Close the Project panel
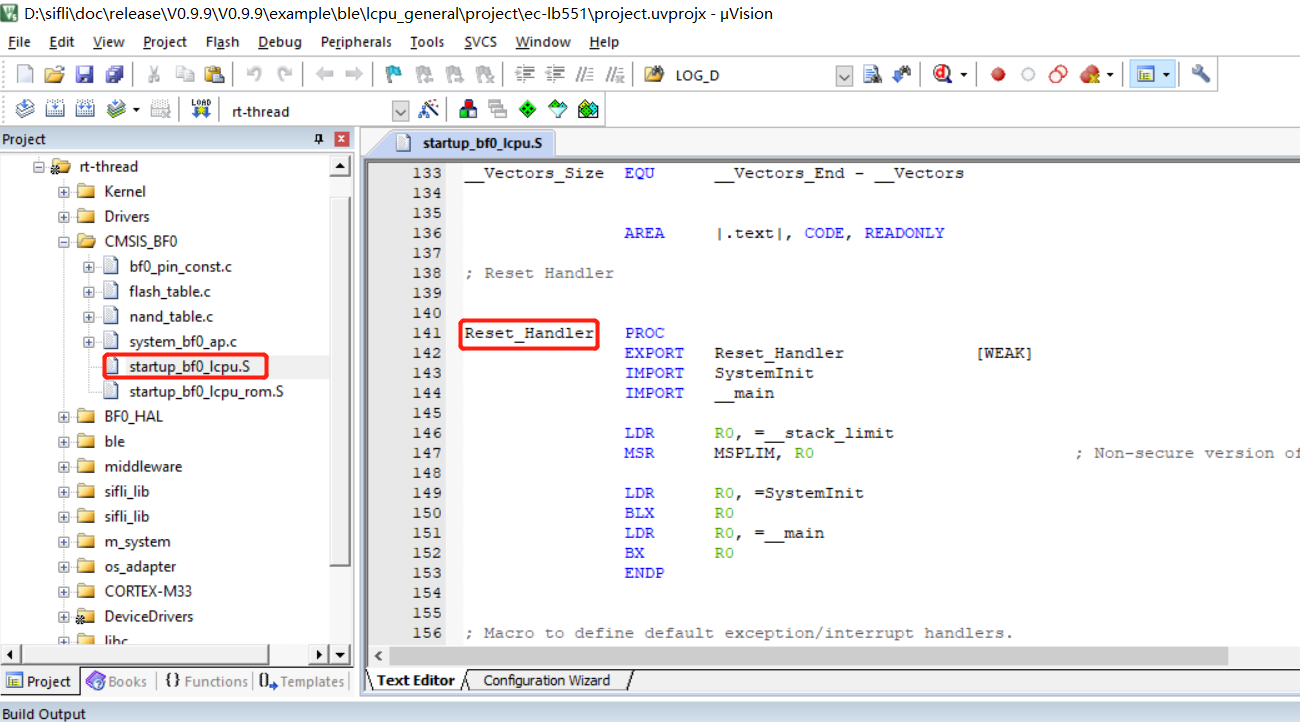 click(x=341, y=139)
